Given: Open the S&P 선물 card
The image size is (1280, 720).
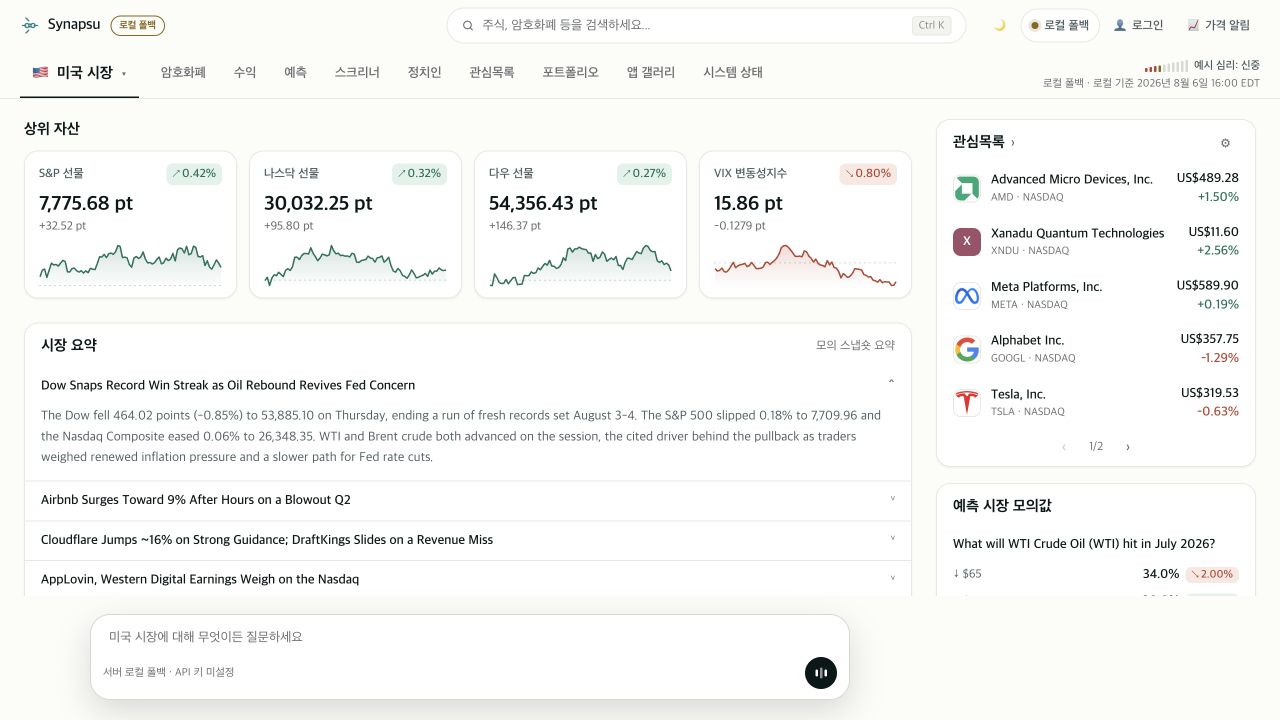Looking at the screenshot, I should (x=130, y=224).
